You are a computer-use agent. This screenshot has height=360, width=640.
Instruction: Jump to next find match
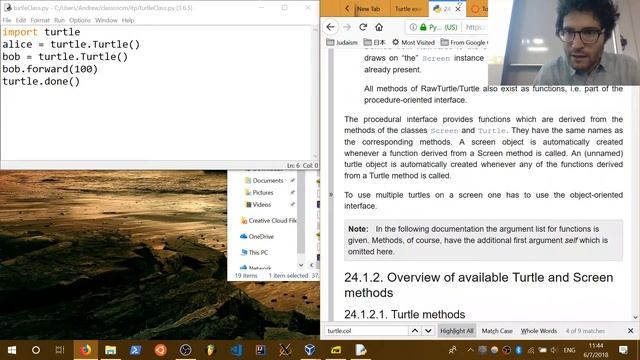pyautogui.click(x=428, y=331)
